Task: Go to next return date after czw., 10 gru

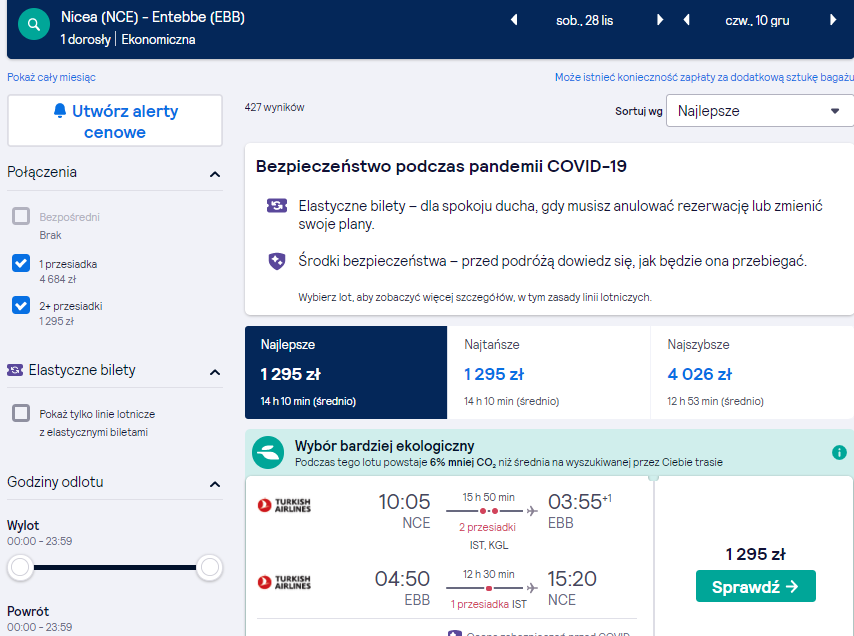Action: [x=833, y=20]
